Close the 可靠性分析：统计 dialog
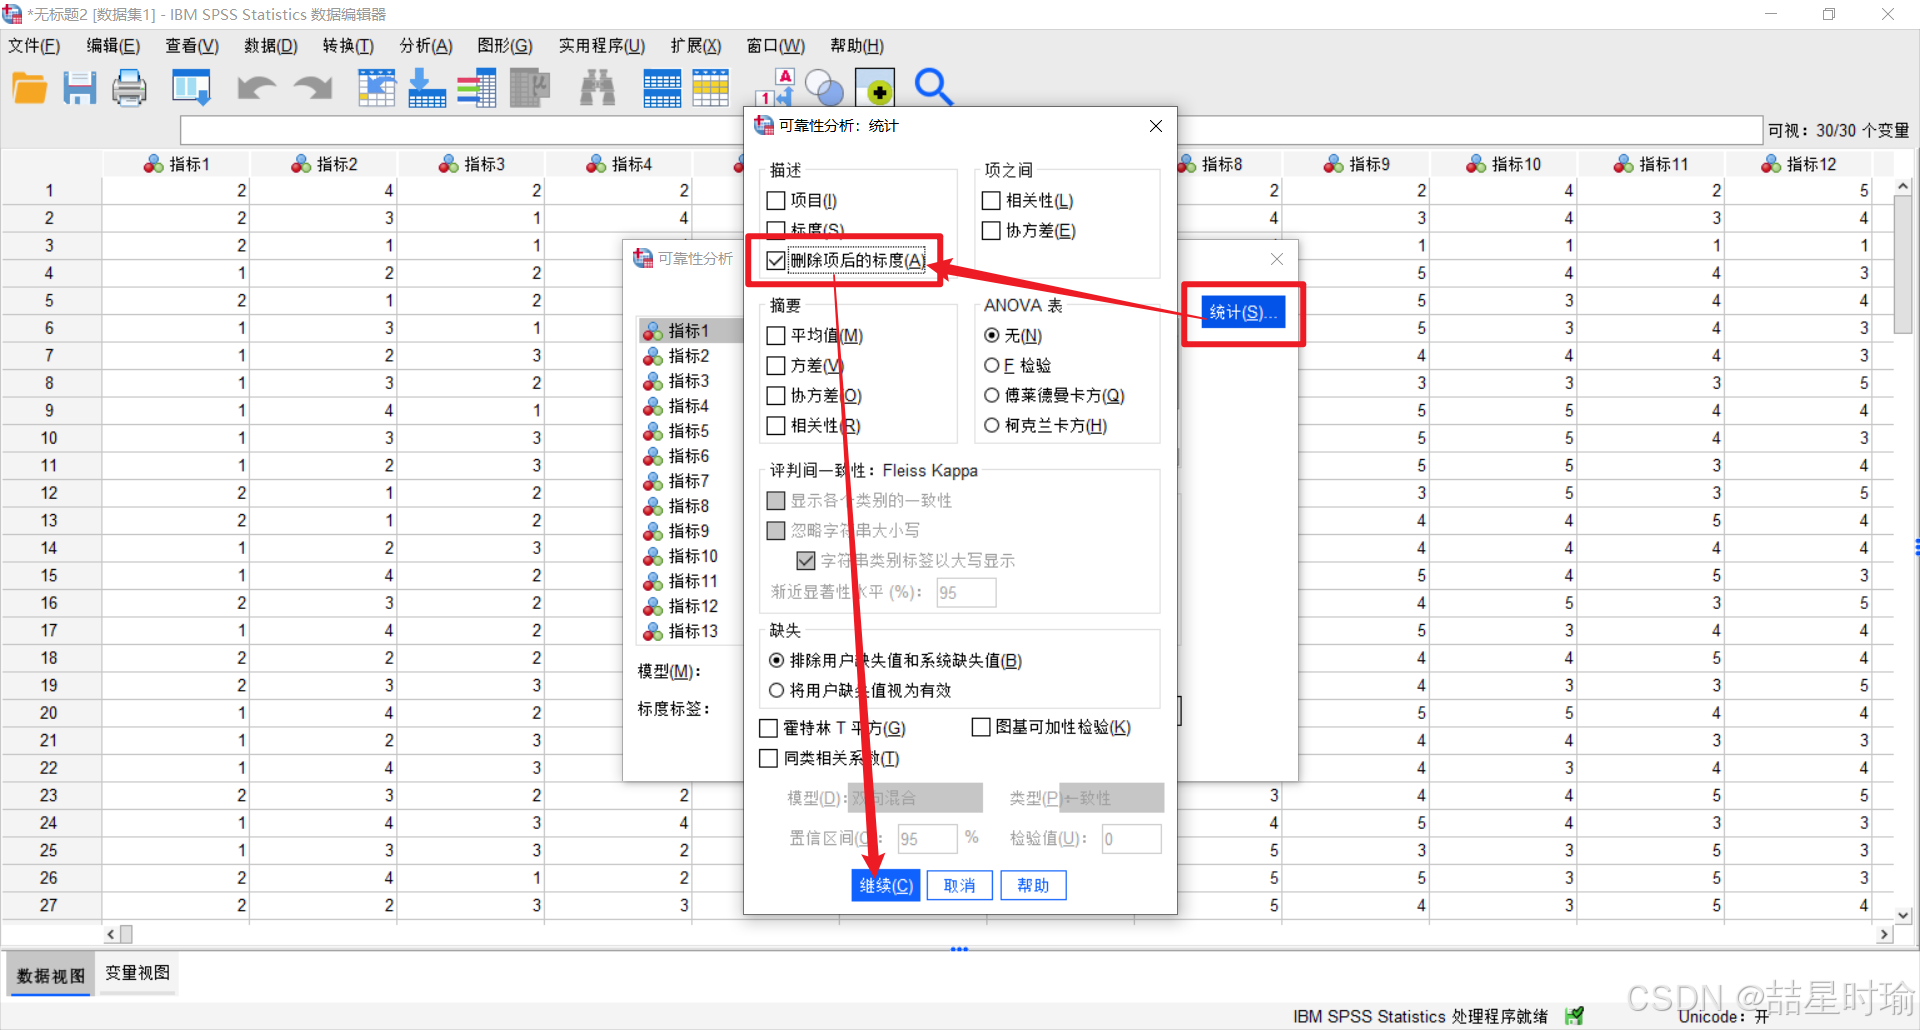This screenshot has width=1920, height=1030. [x=1156, y=126]
